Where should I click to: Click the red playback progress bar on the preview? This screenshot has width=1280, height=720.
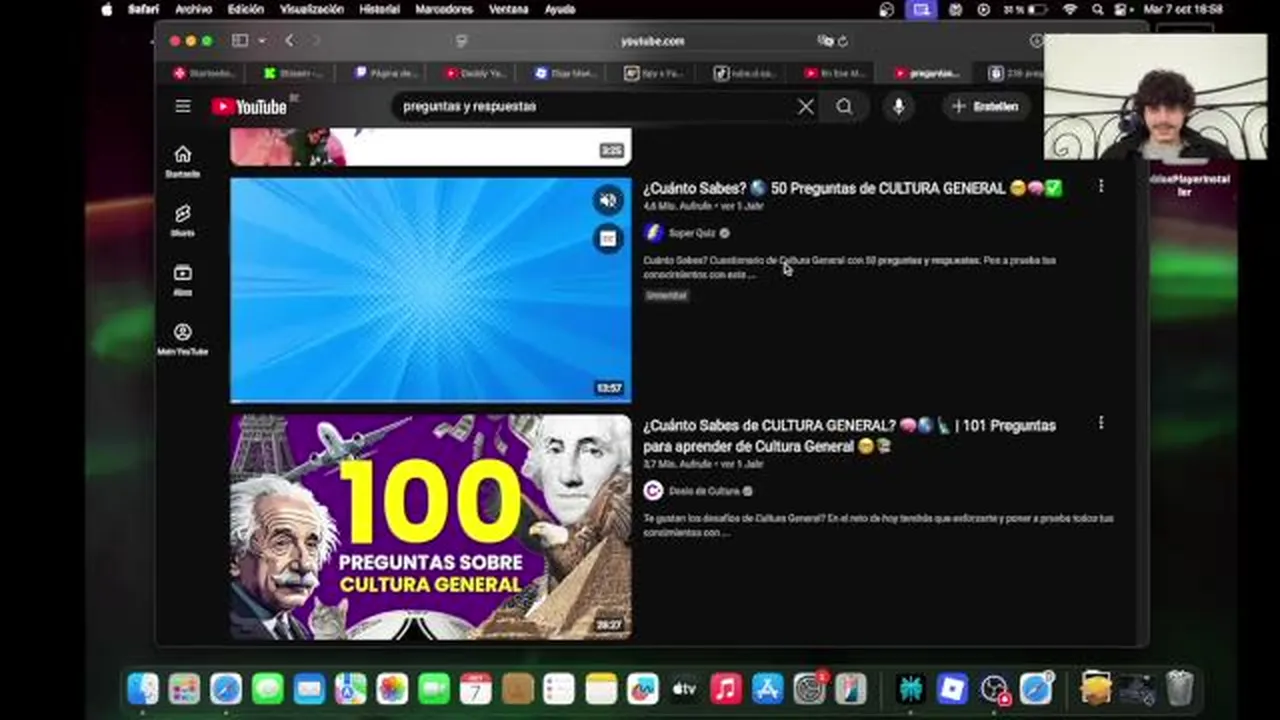[x=431, y=402]
